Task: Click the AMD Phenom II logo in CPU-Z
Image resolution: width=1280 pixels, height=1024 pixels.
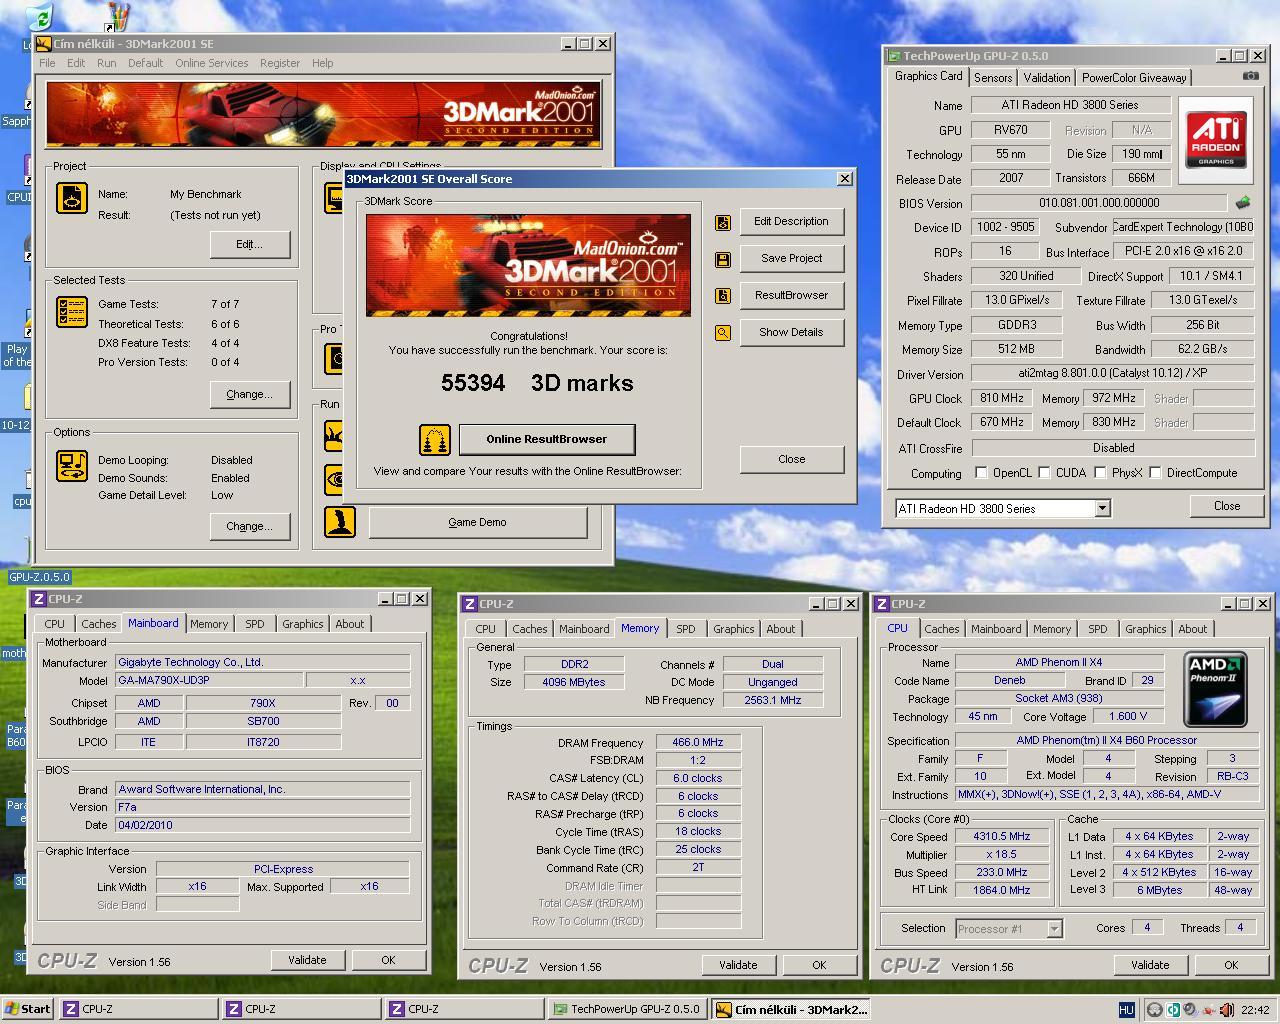Action: [1215, 689]
